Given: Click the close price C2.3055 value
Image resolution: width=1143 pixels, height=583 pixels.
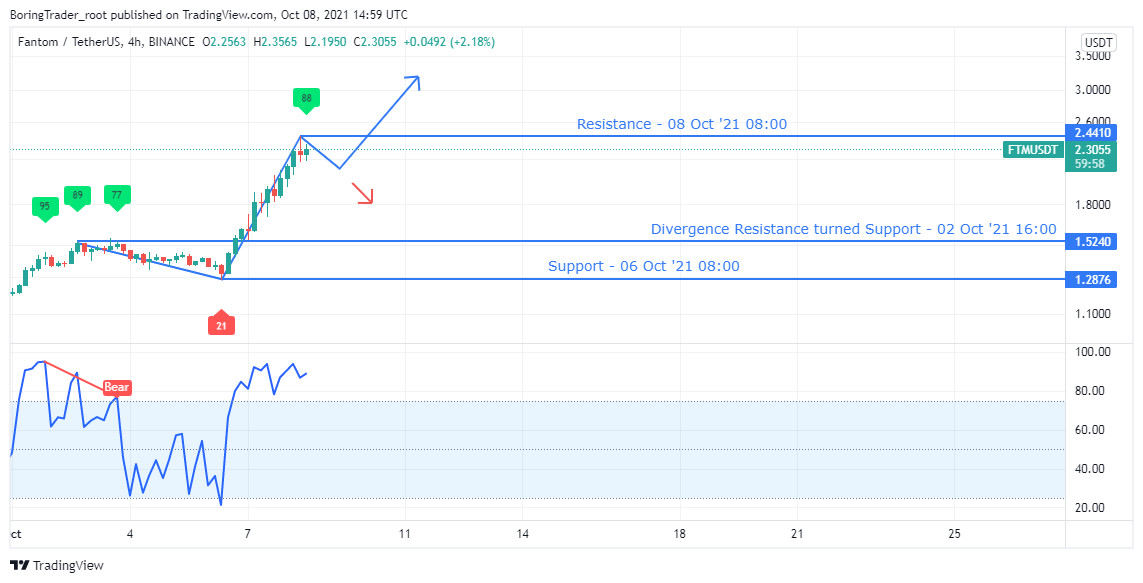Looking at the screenshot, I should click(375, 42).
